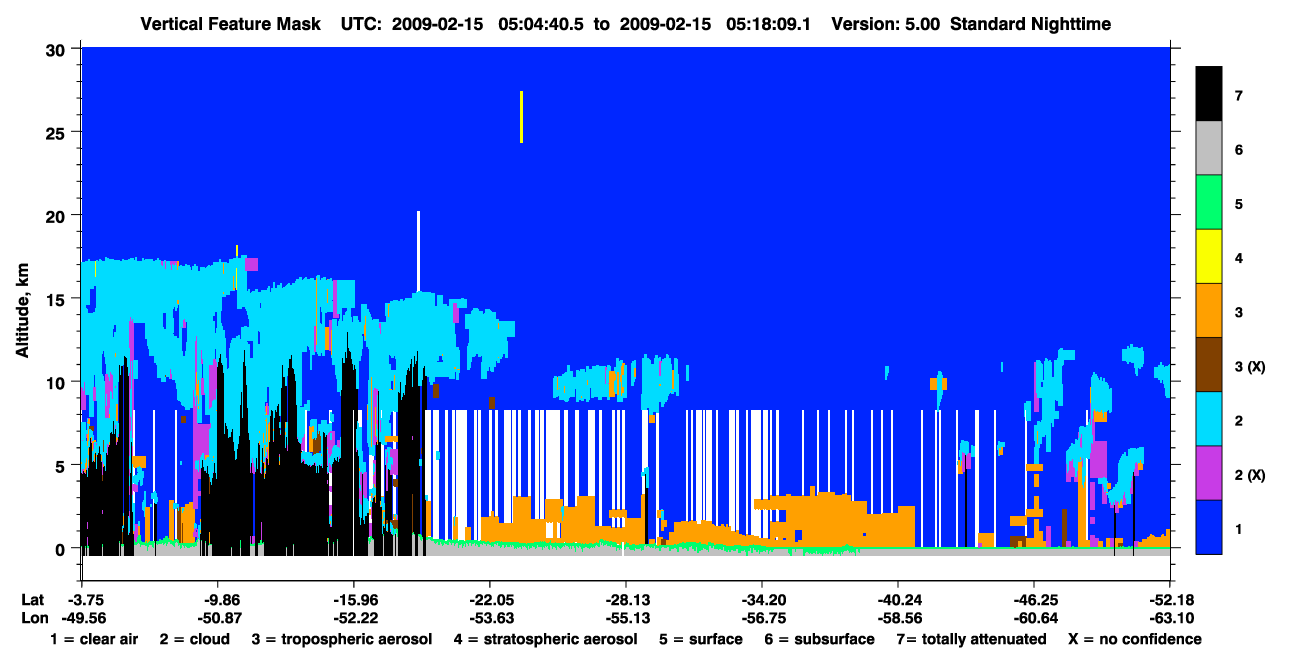Image resolution: width=1300 pixels, height=667 pixels.
Task: Click the altitude tick label 25
Action: coord(58,132)
